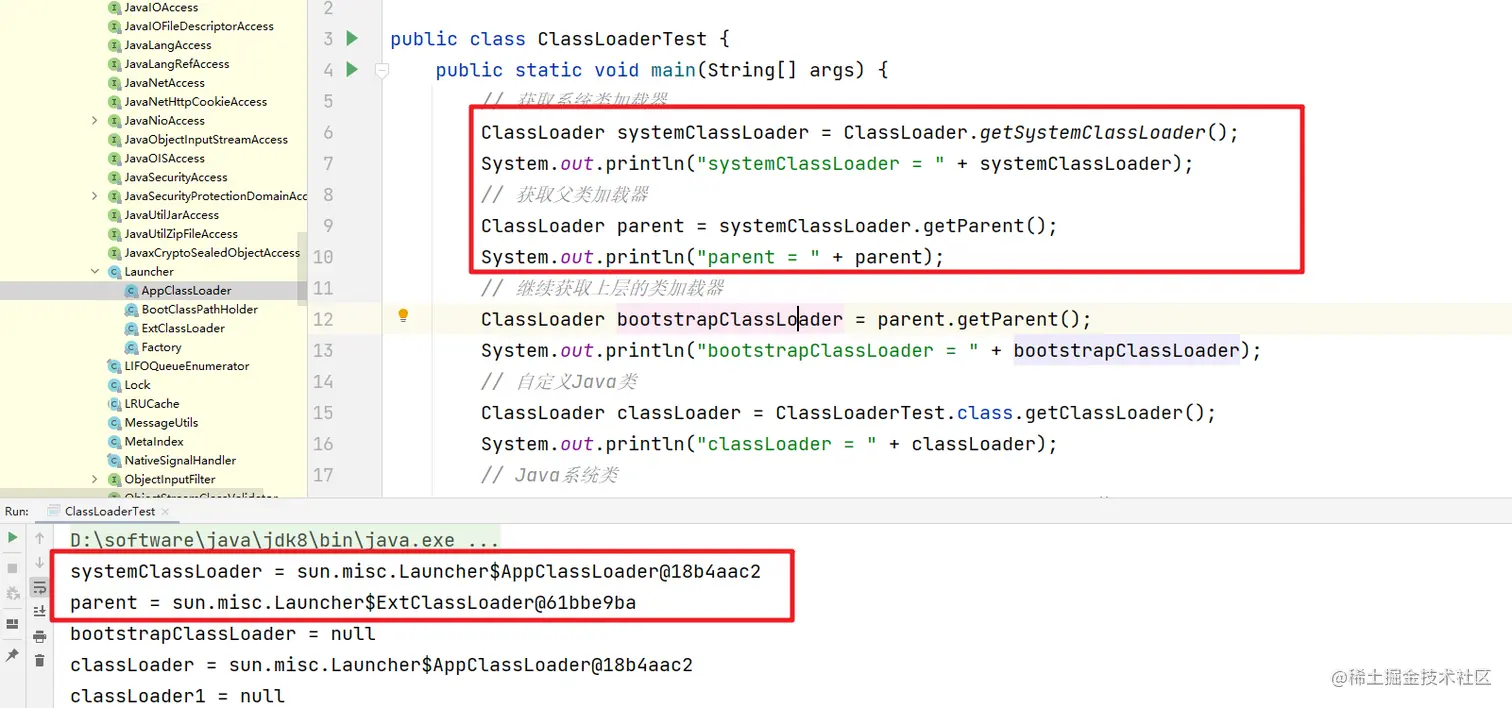
Task: Select Factory class under Launcher
Action: coord(161,348)
